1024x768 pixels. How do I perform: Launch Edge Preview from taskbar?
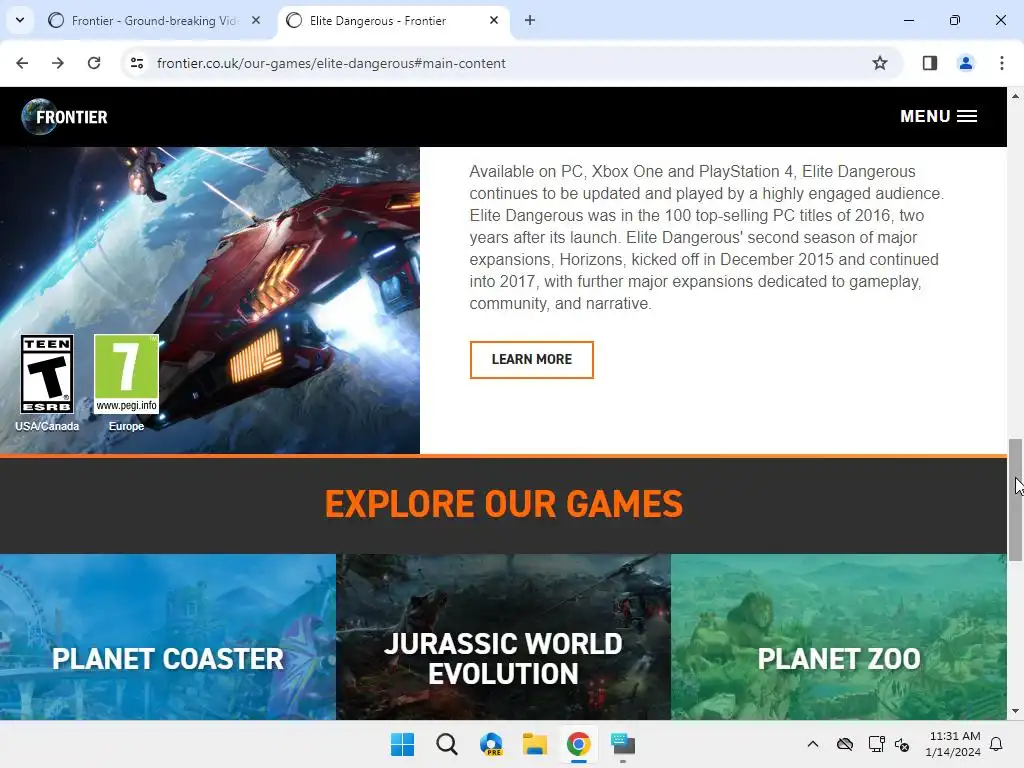[x=491, y=744]
